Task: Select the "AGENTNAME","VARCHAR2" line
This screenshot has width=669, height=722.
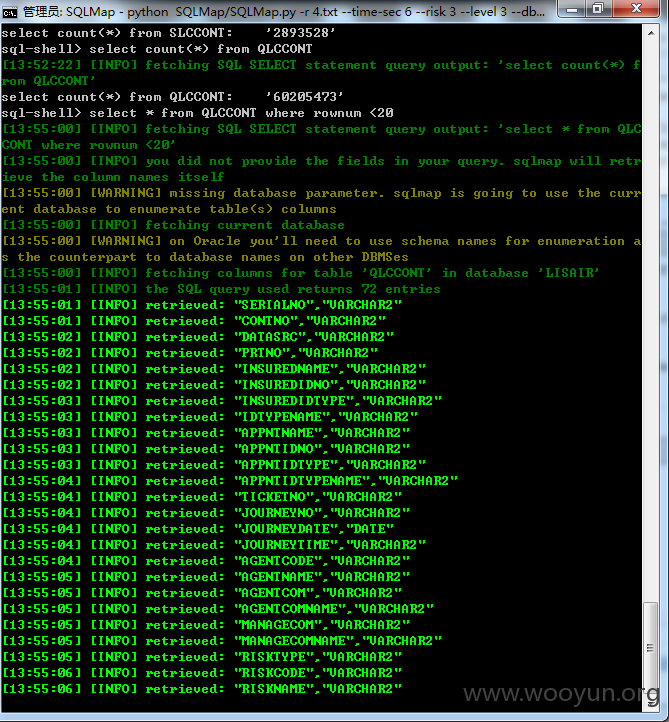Action: pyautogui.click(x=206, y=577)
